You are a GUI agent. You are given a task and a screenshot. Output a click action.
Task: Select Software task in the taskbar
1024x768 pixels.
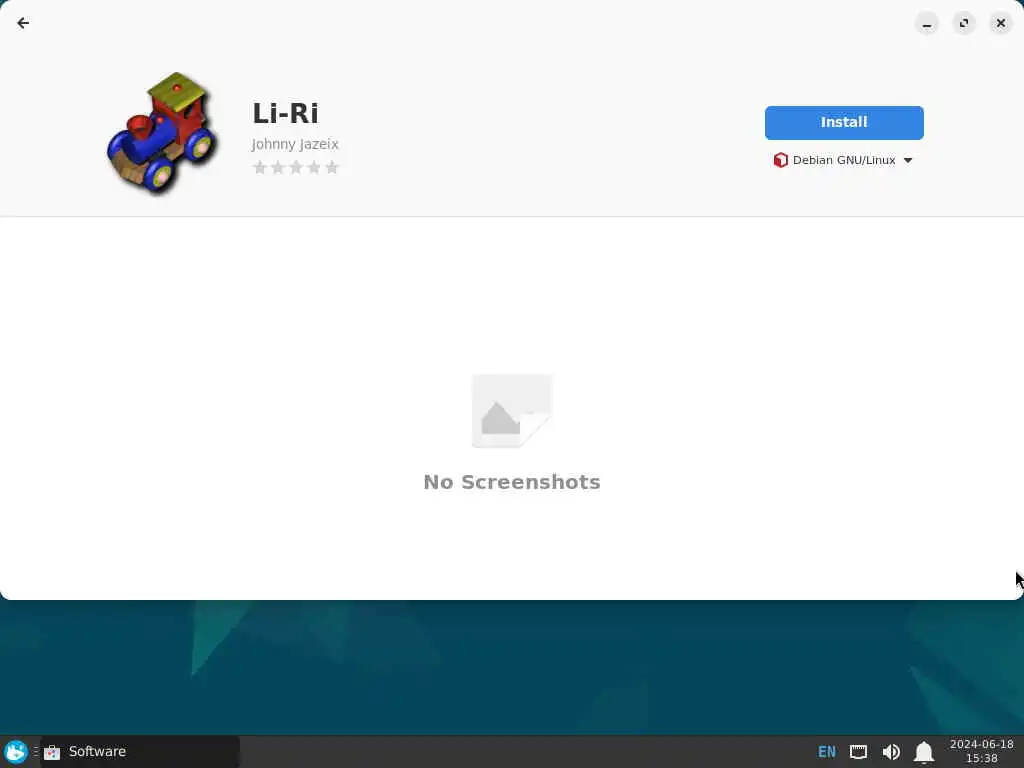(140, 752)
